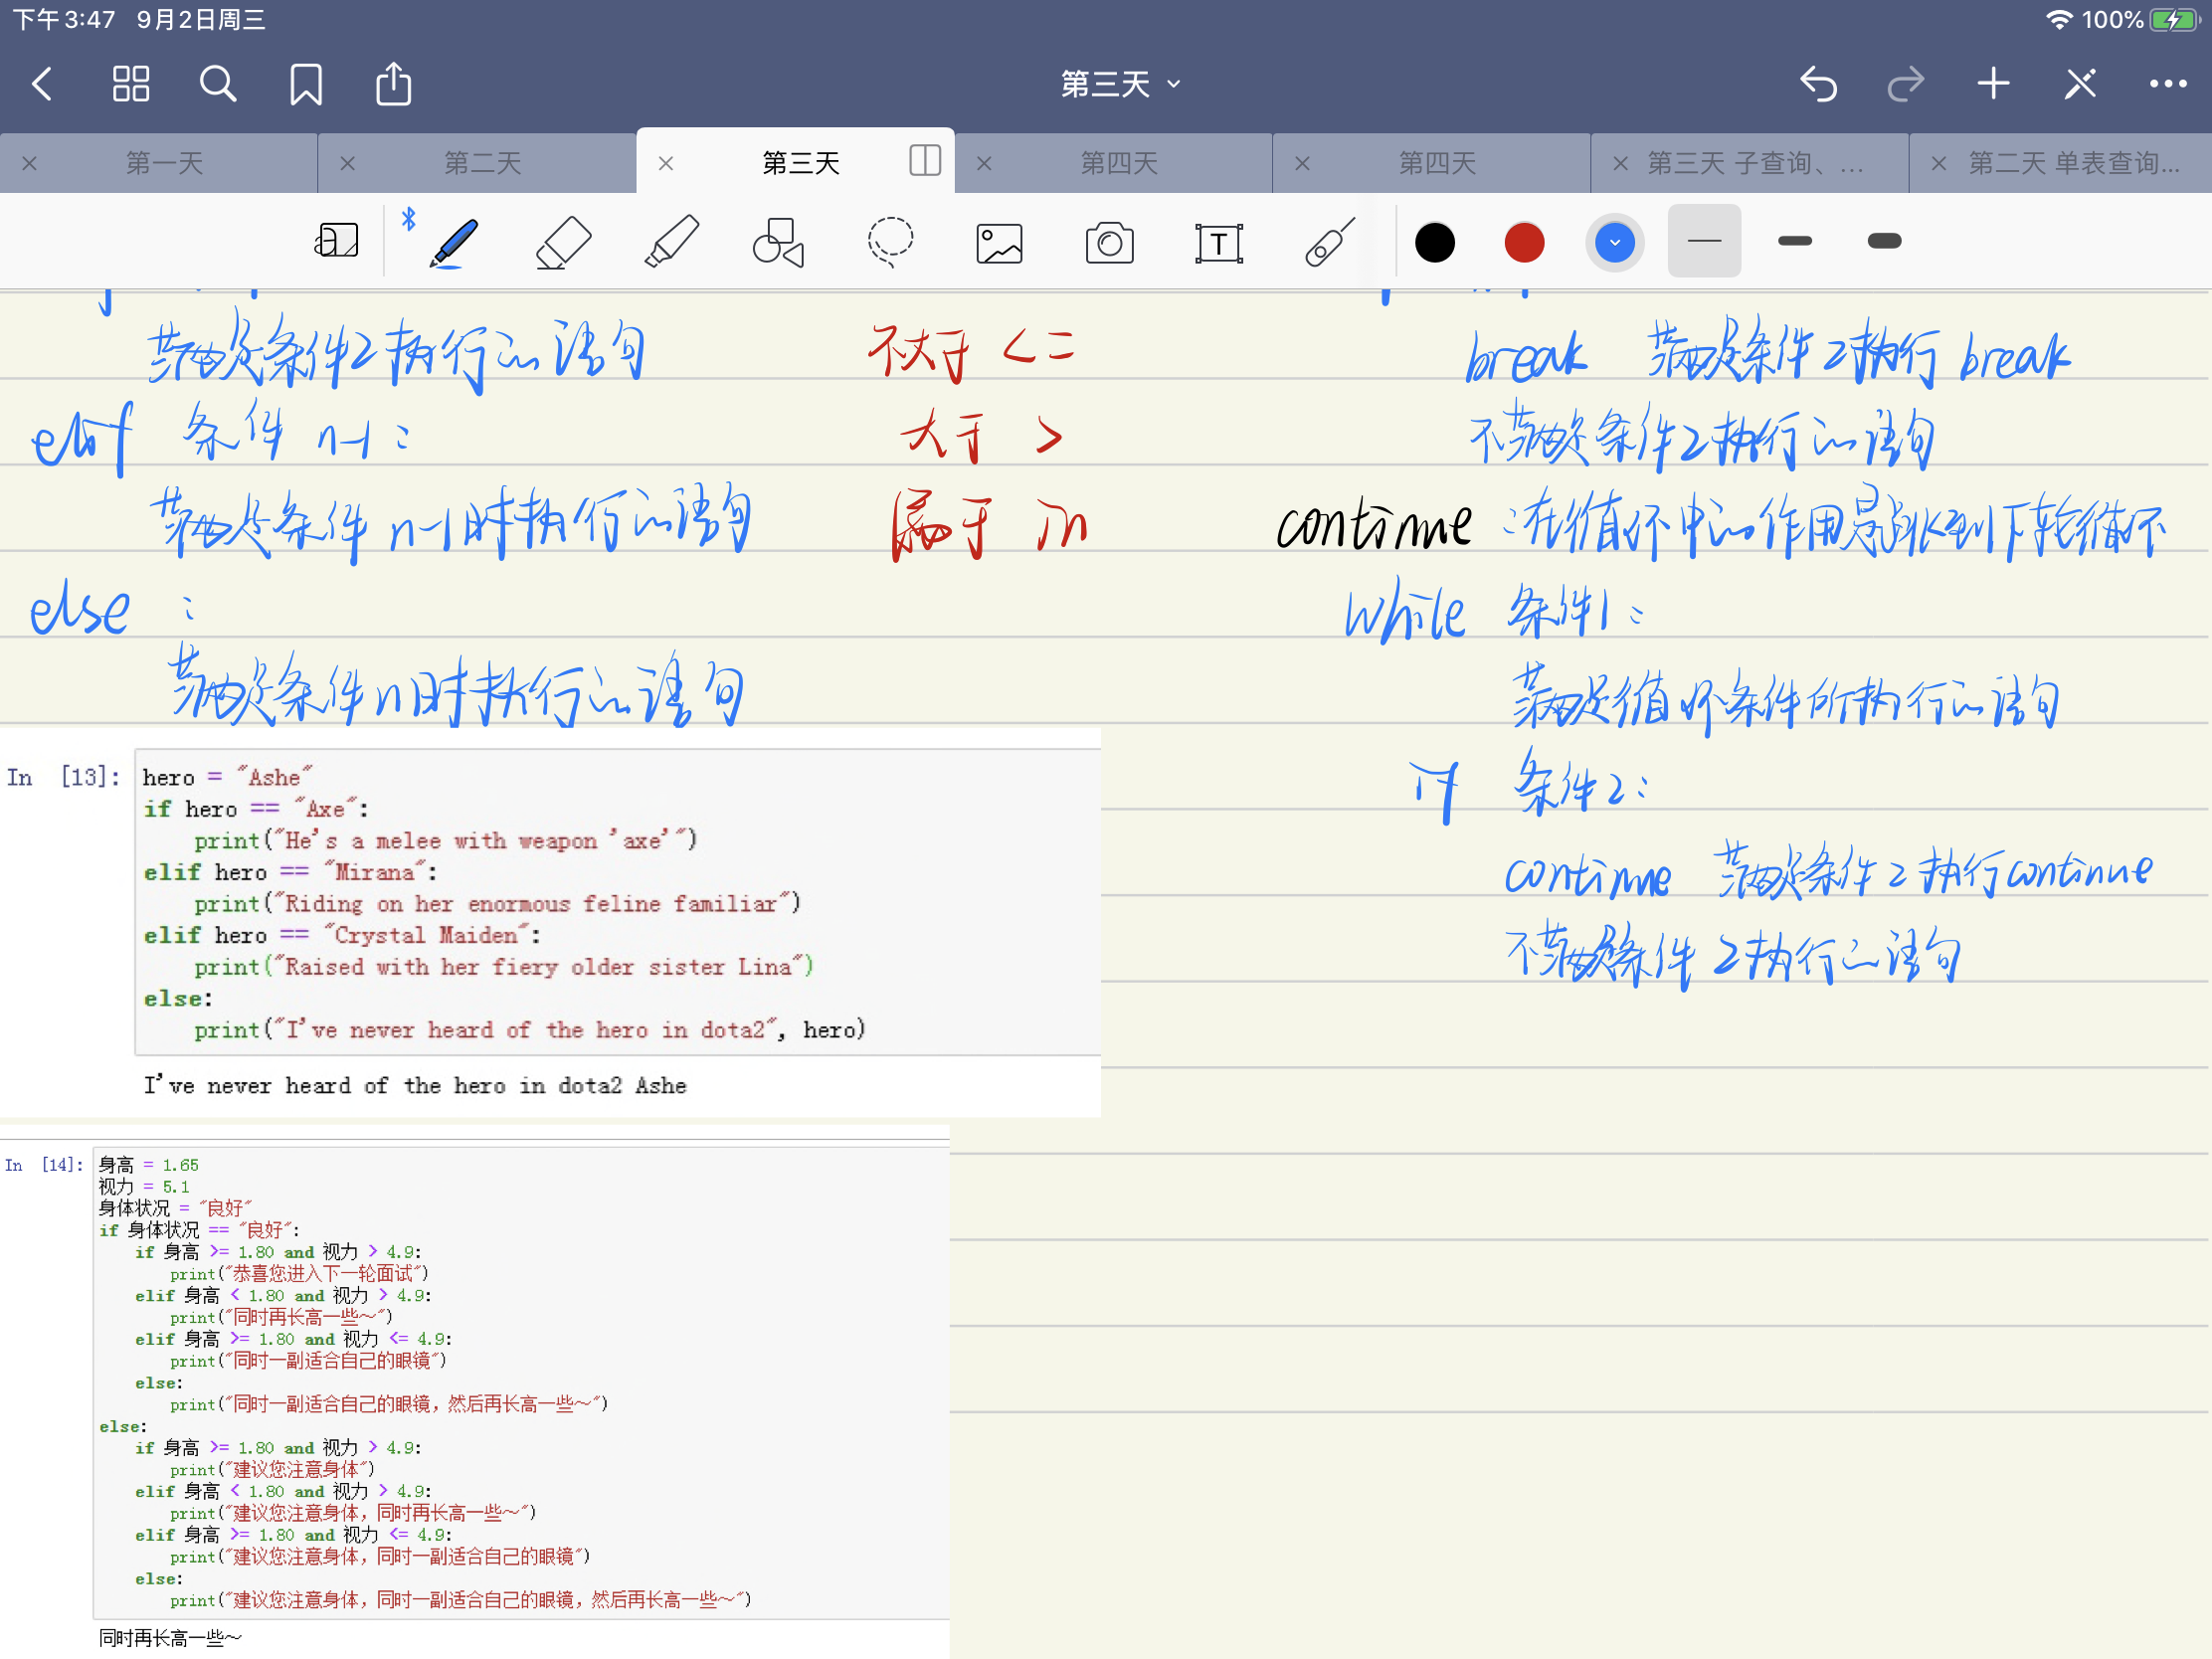Image resolution: width=2212 pixels, height=1659 pixels.
Task: Open the three-dots more options menu
Action: [x=2167, y=84]
